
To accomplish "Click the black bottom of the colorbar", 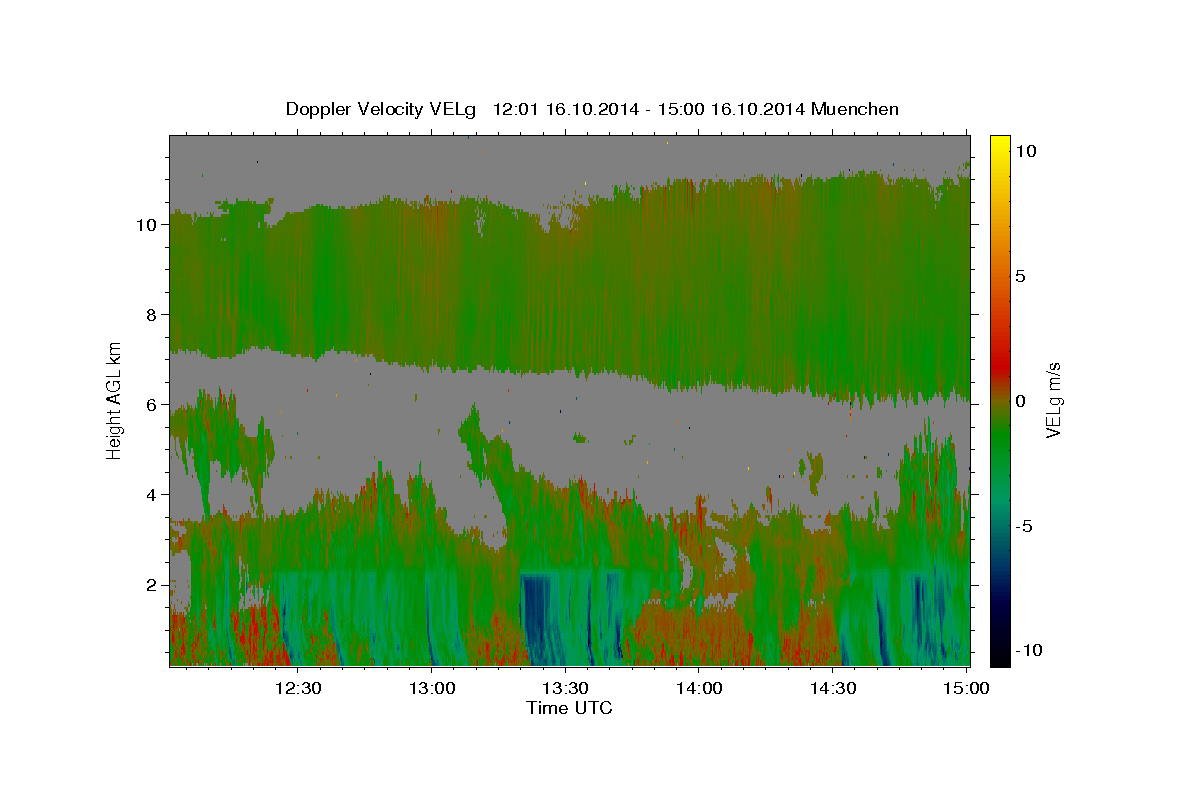I will (x=999, y=657).
